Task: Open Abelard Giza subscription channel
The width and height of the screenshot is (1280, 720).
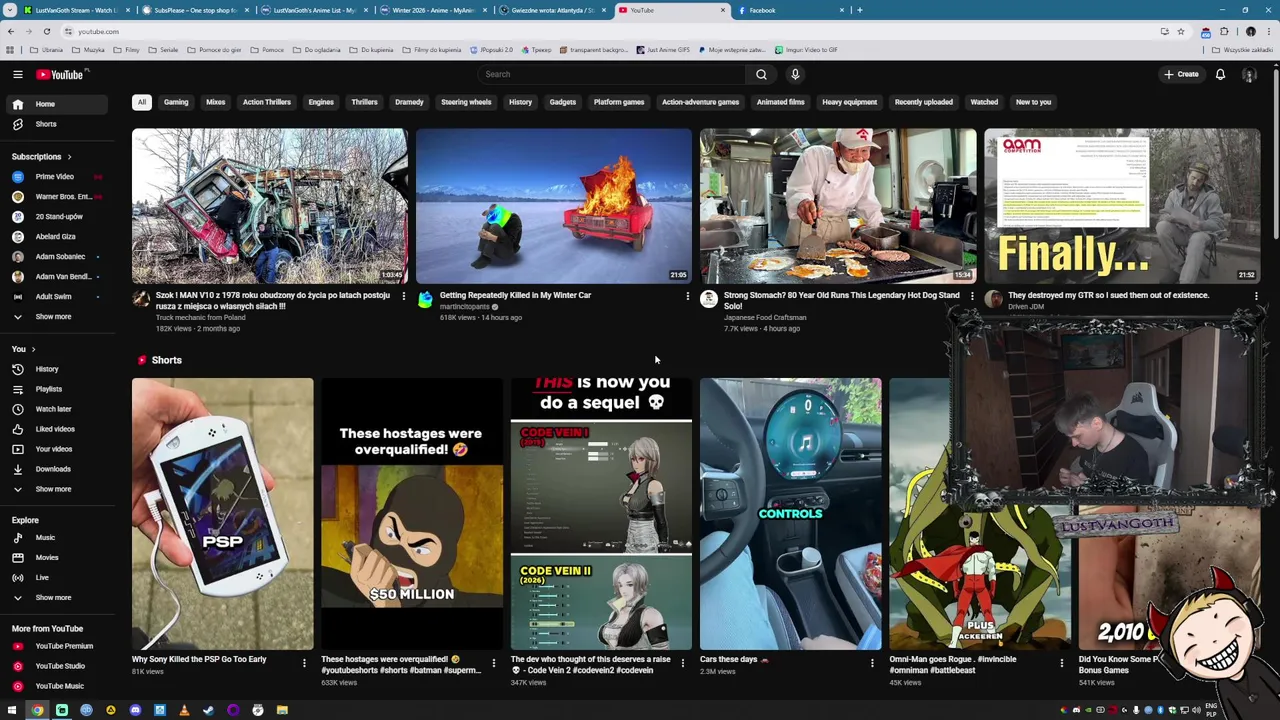Action: pyautogui.click(x=57, y=237)
